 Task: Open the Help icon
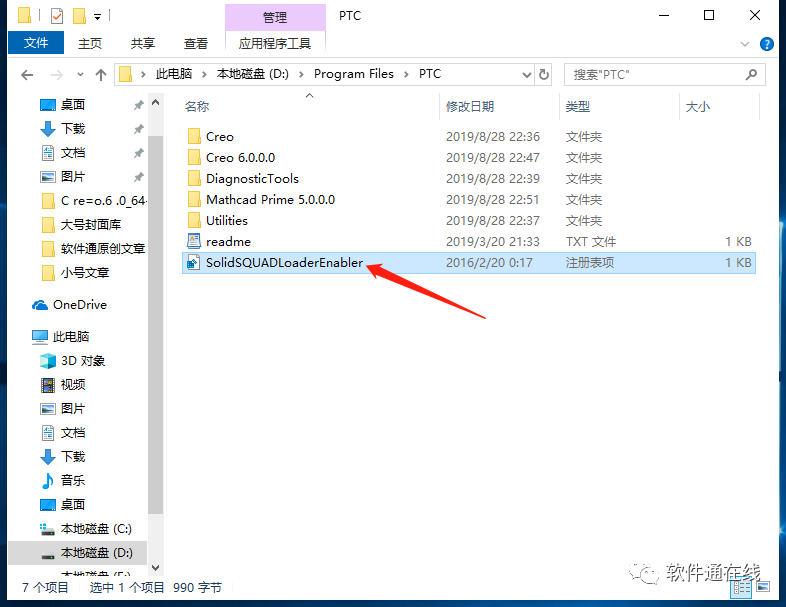(x=766, y=44)
